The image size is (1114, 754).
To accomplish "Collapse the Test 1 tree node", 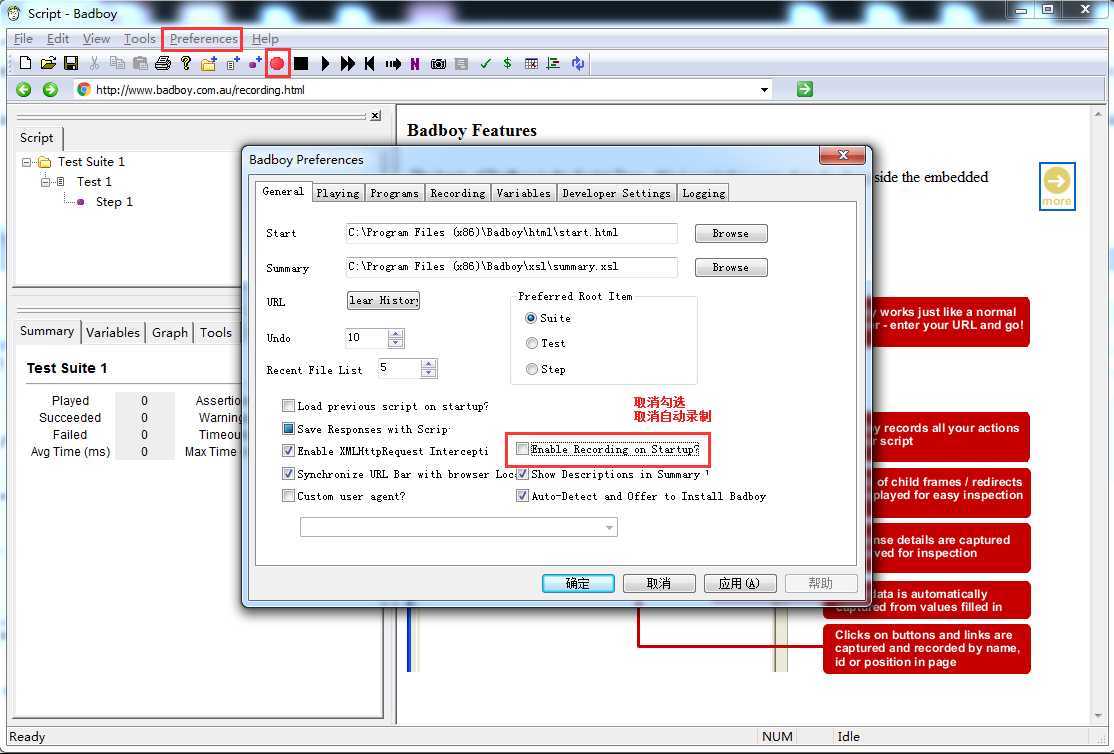I will click(45, 182).
